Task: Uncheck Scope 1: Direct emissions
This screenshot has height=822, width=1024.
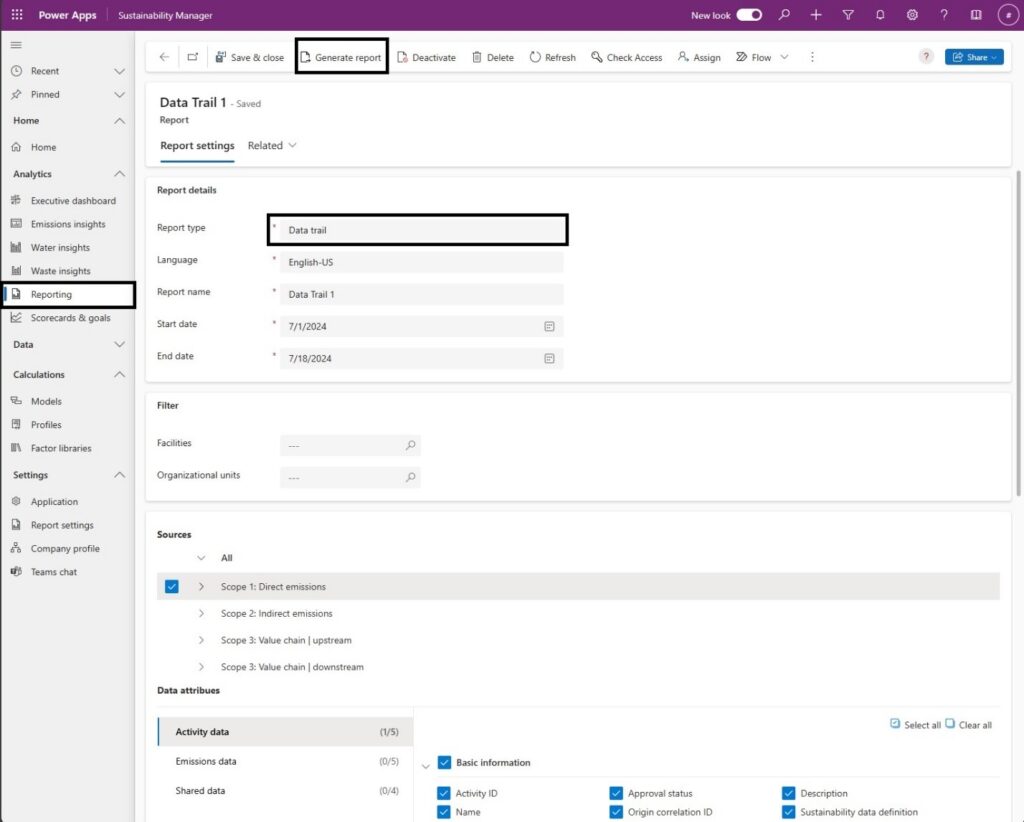Action: click(171, 586)
